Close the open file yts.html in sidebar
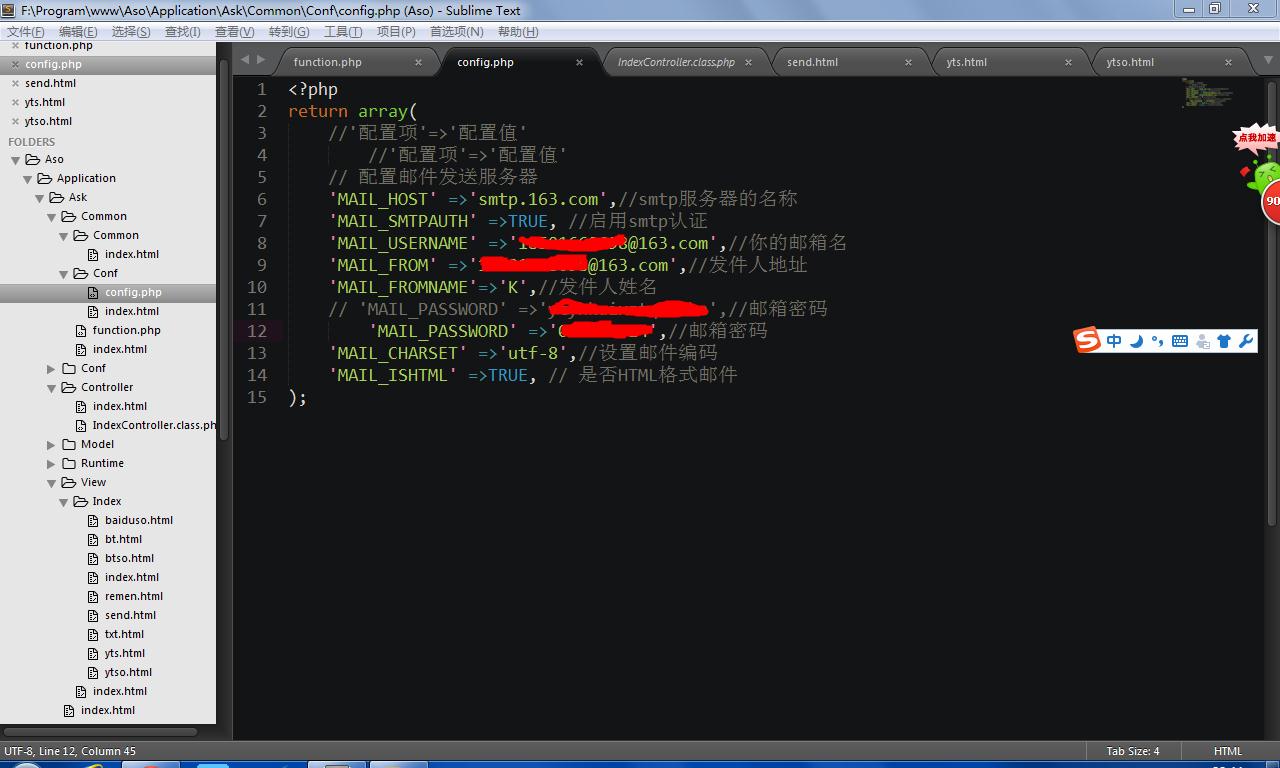Image resolution: width=1280 pixels, height=768 pixels. [15, 102]
